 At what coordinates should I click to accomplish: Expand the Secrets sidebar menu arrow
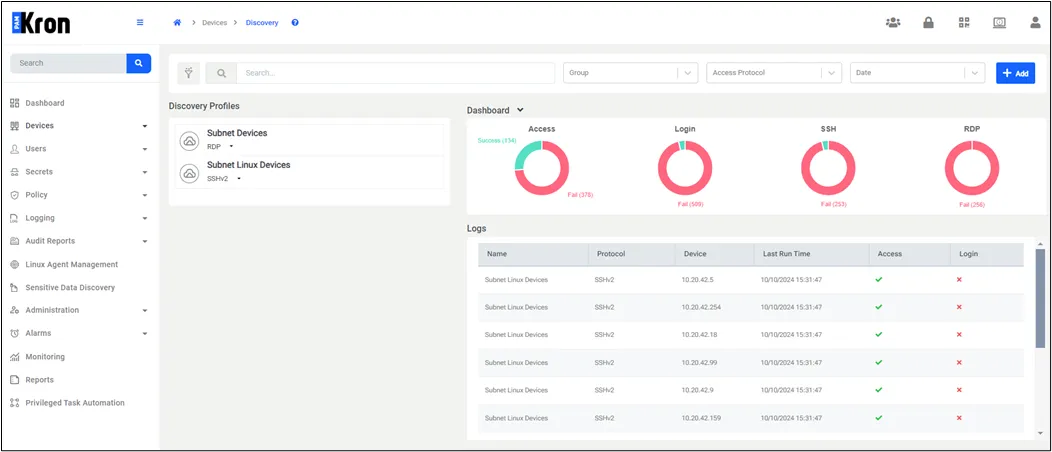[x=145, y=172]
